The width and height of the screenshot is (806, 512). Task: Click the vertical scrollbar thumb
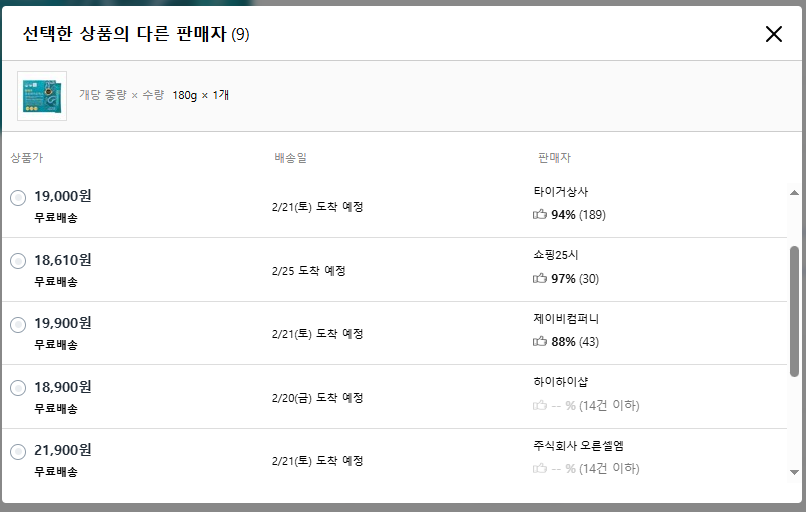pos(795,310)
